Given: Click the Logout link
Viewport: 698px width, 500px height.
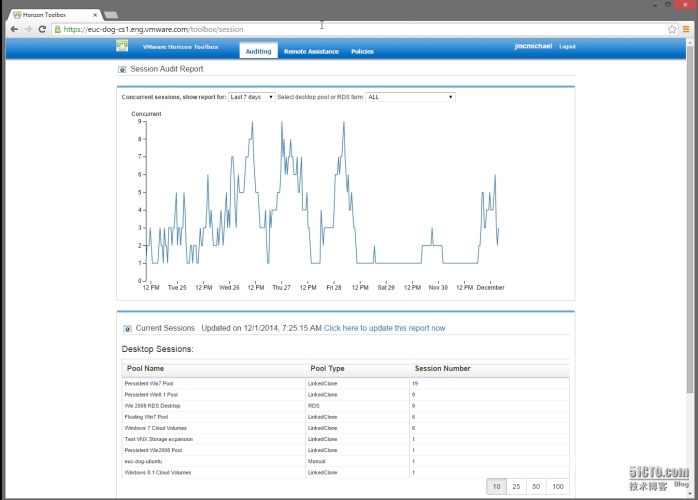Looking at the screenshot, I should point(567,46).
